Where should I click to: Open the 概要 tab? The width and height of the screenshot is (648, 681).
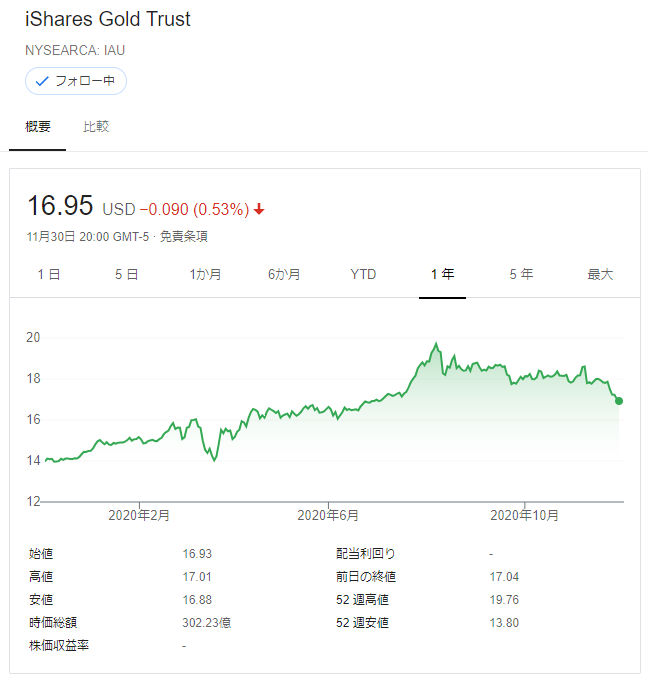pyautogui.click(x=38, y=126)
